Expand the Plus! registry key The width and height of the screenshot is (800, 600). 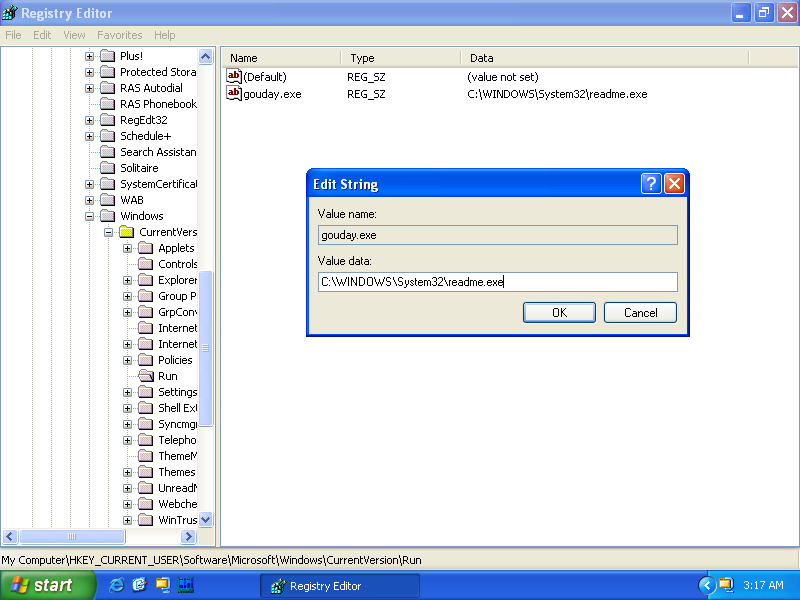89,56
